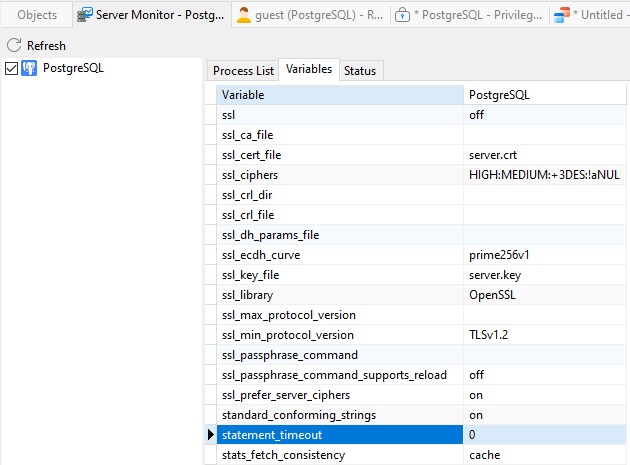Select the ssl_key_file variable
630x465 pixels.
(x=340, y=275)
